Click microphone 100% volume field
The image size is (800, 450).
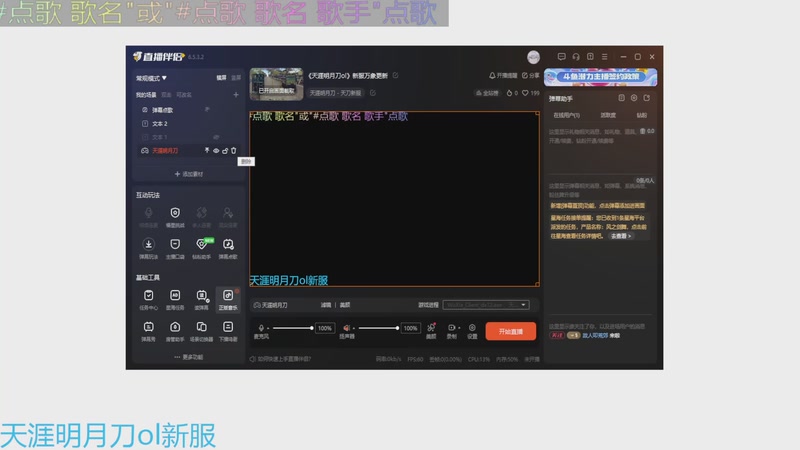coord(325,328)
